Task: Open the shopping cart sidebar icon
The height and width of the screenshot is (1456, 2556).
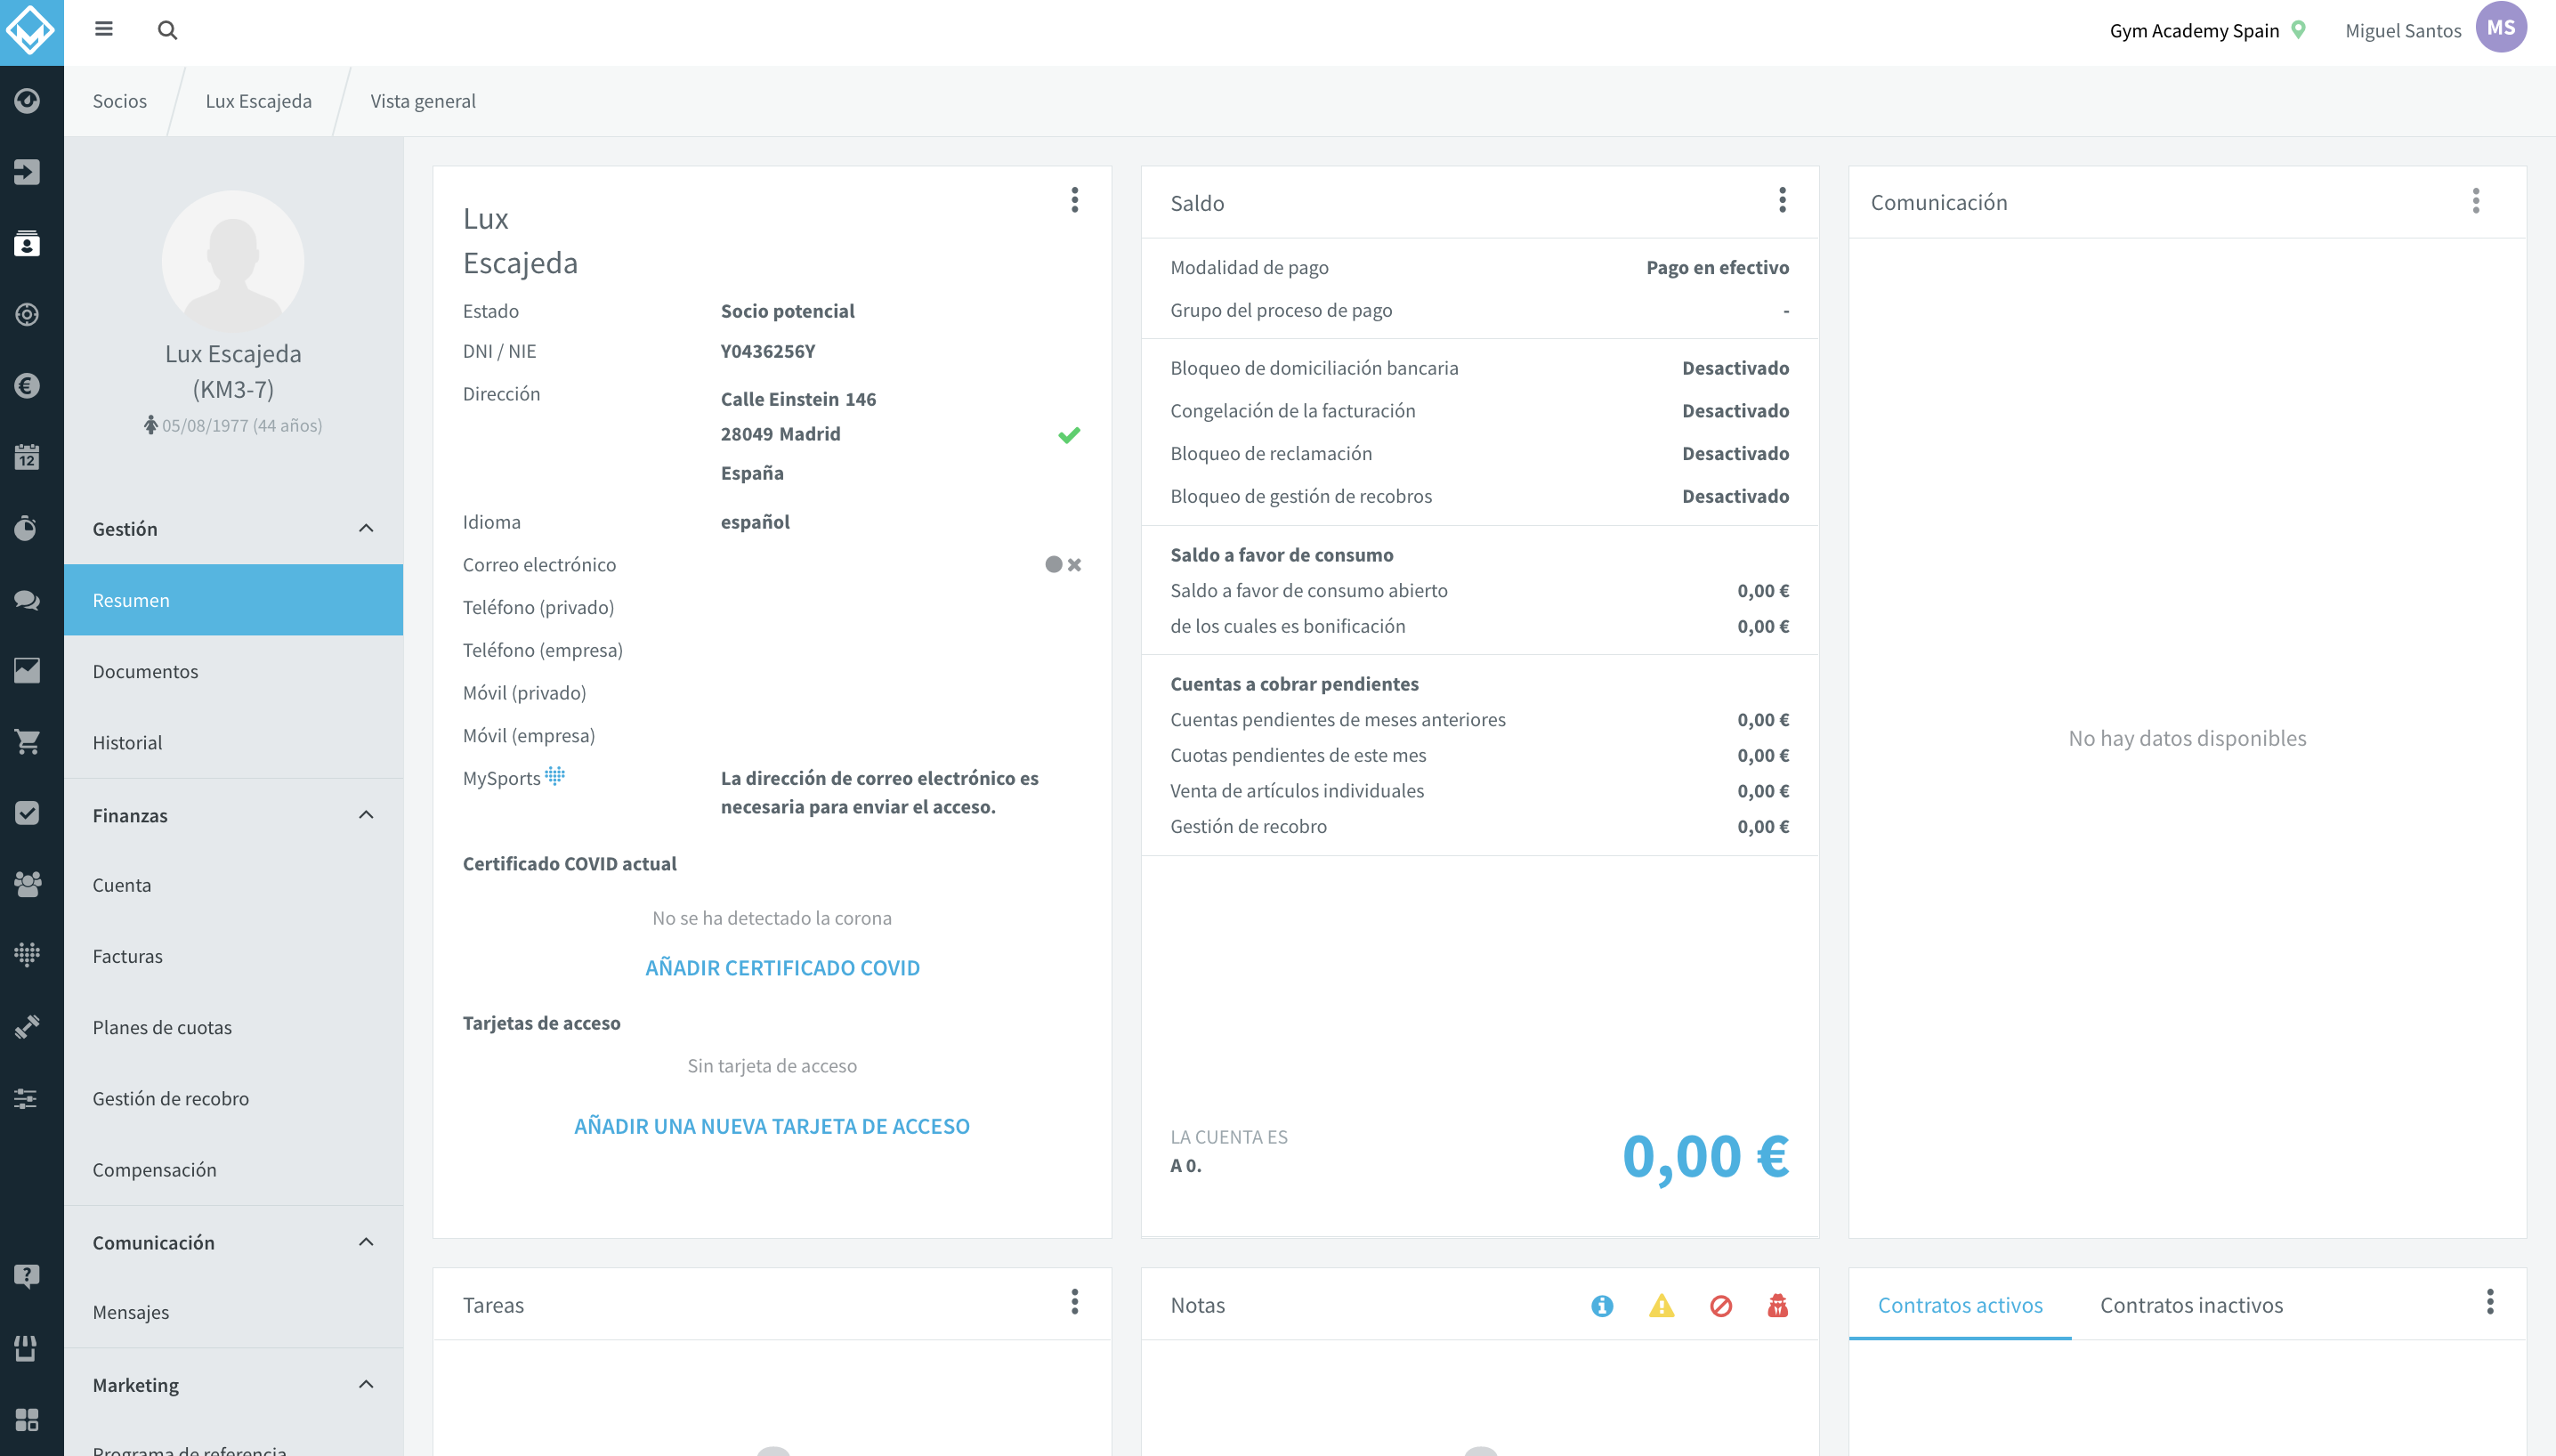Action: click(27, 741)
